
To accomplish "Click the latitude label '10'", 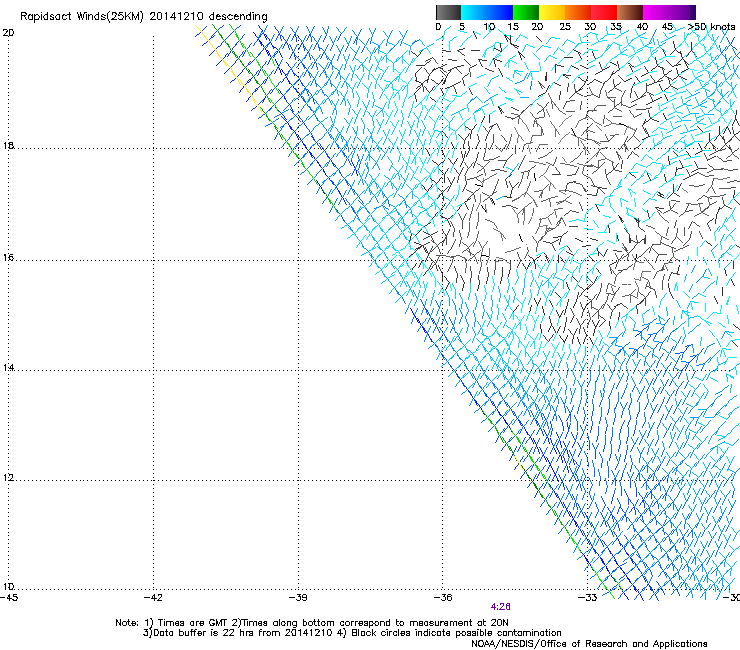I will coord(8,587).
